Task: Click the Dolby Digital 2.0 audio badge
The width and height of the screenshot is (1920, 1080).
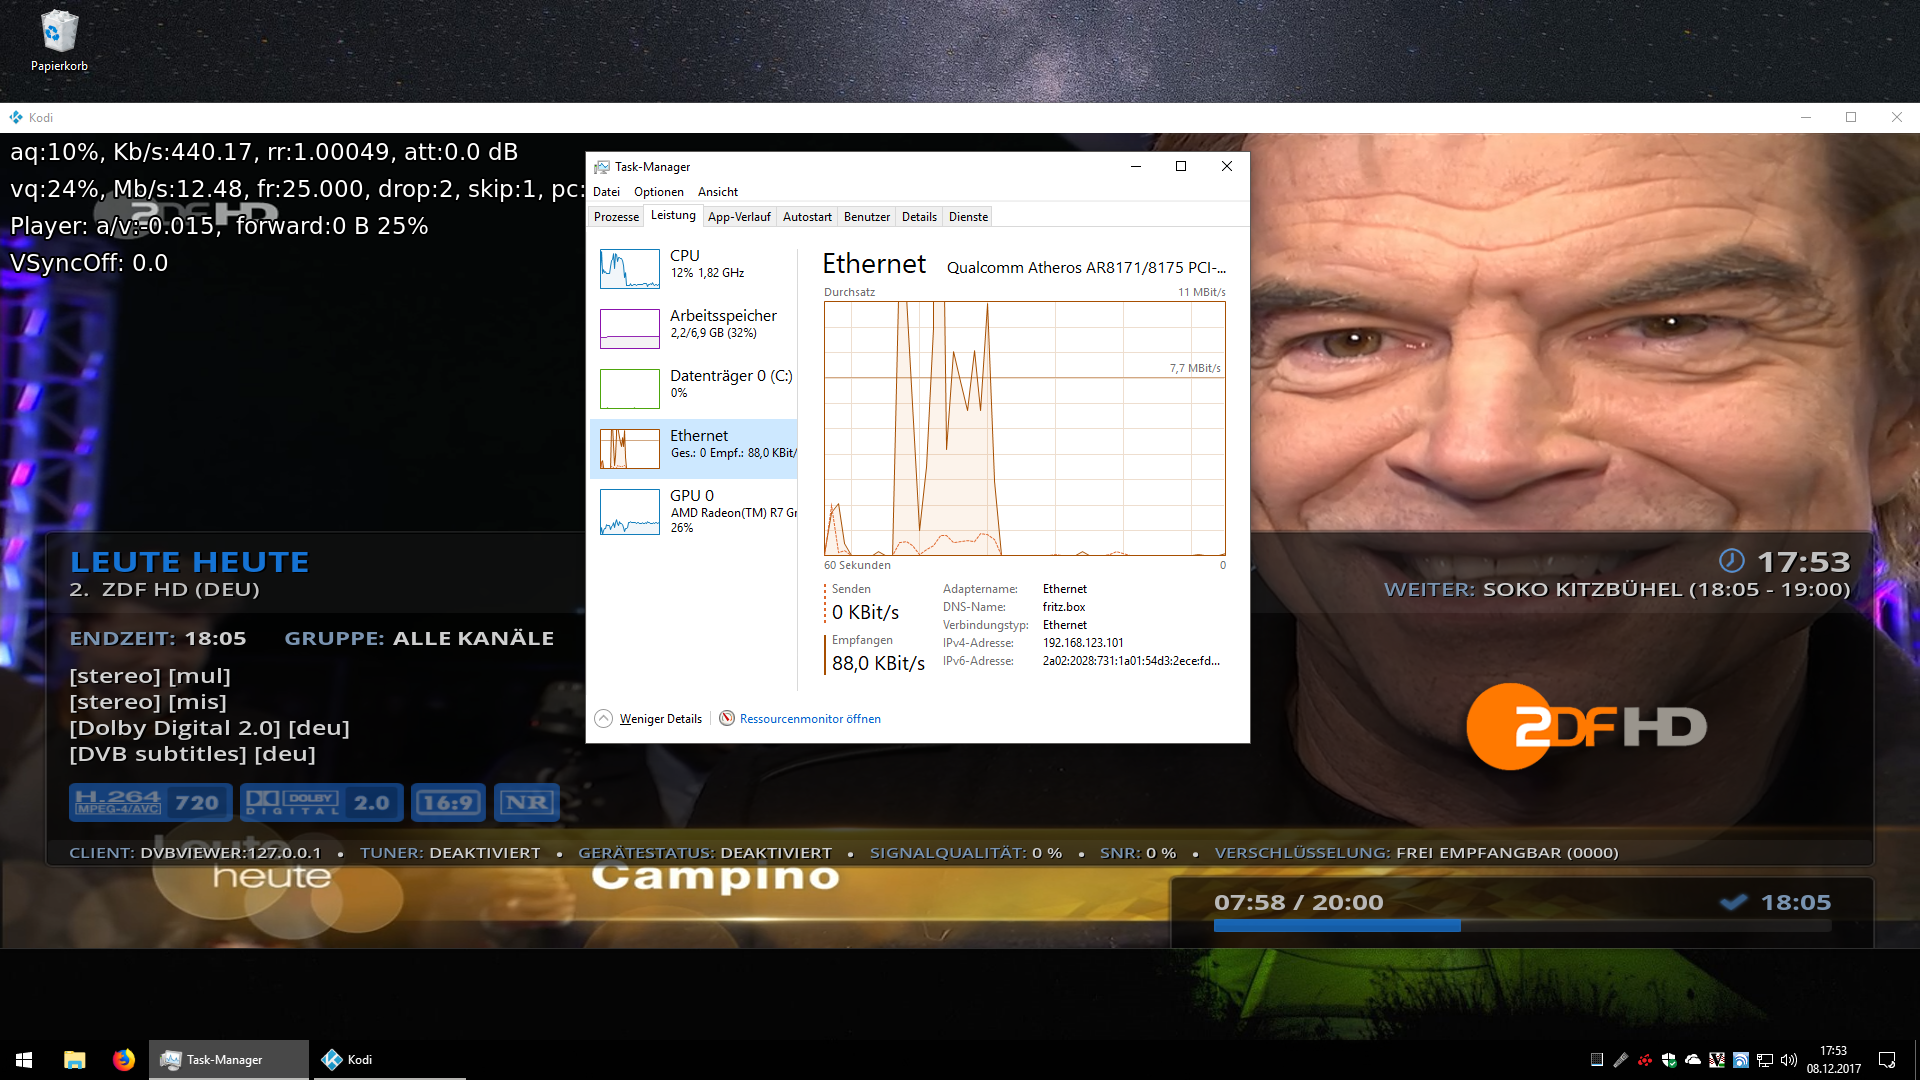Action: [322, 802]
